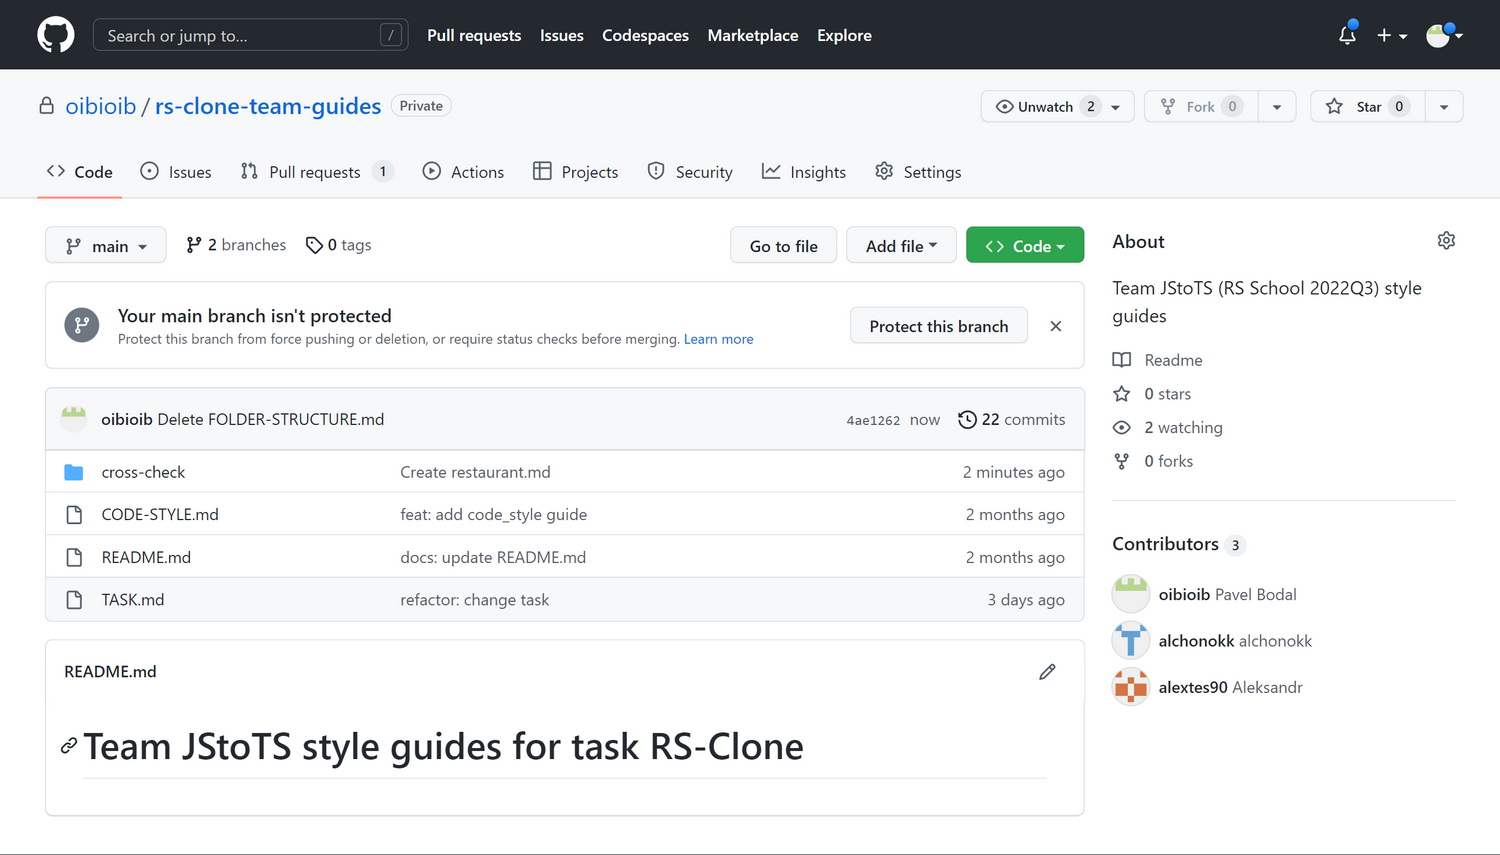Click the oibioib avatar in the commit bar

[74, 419]
